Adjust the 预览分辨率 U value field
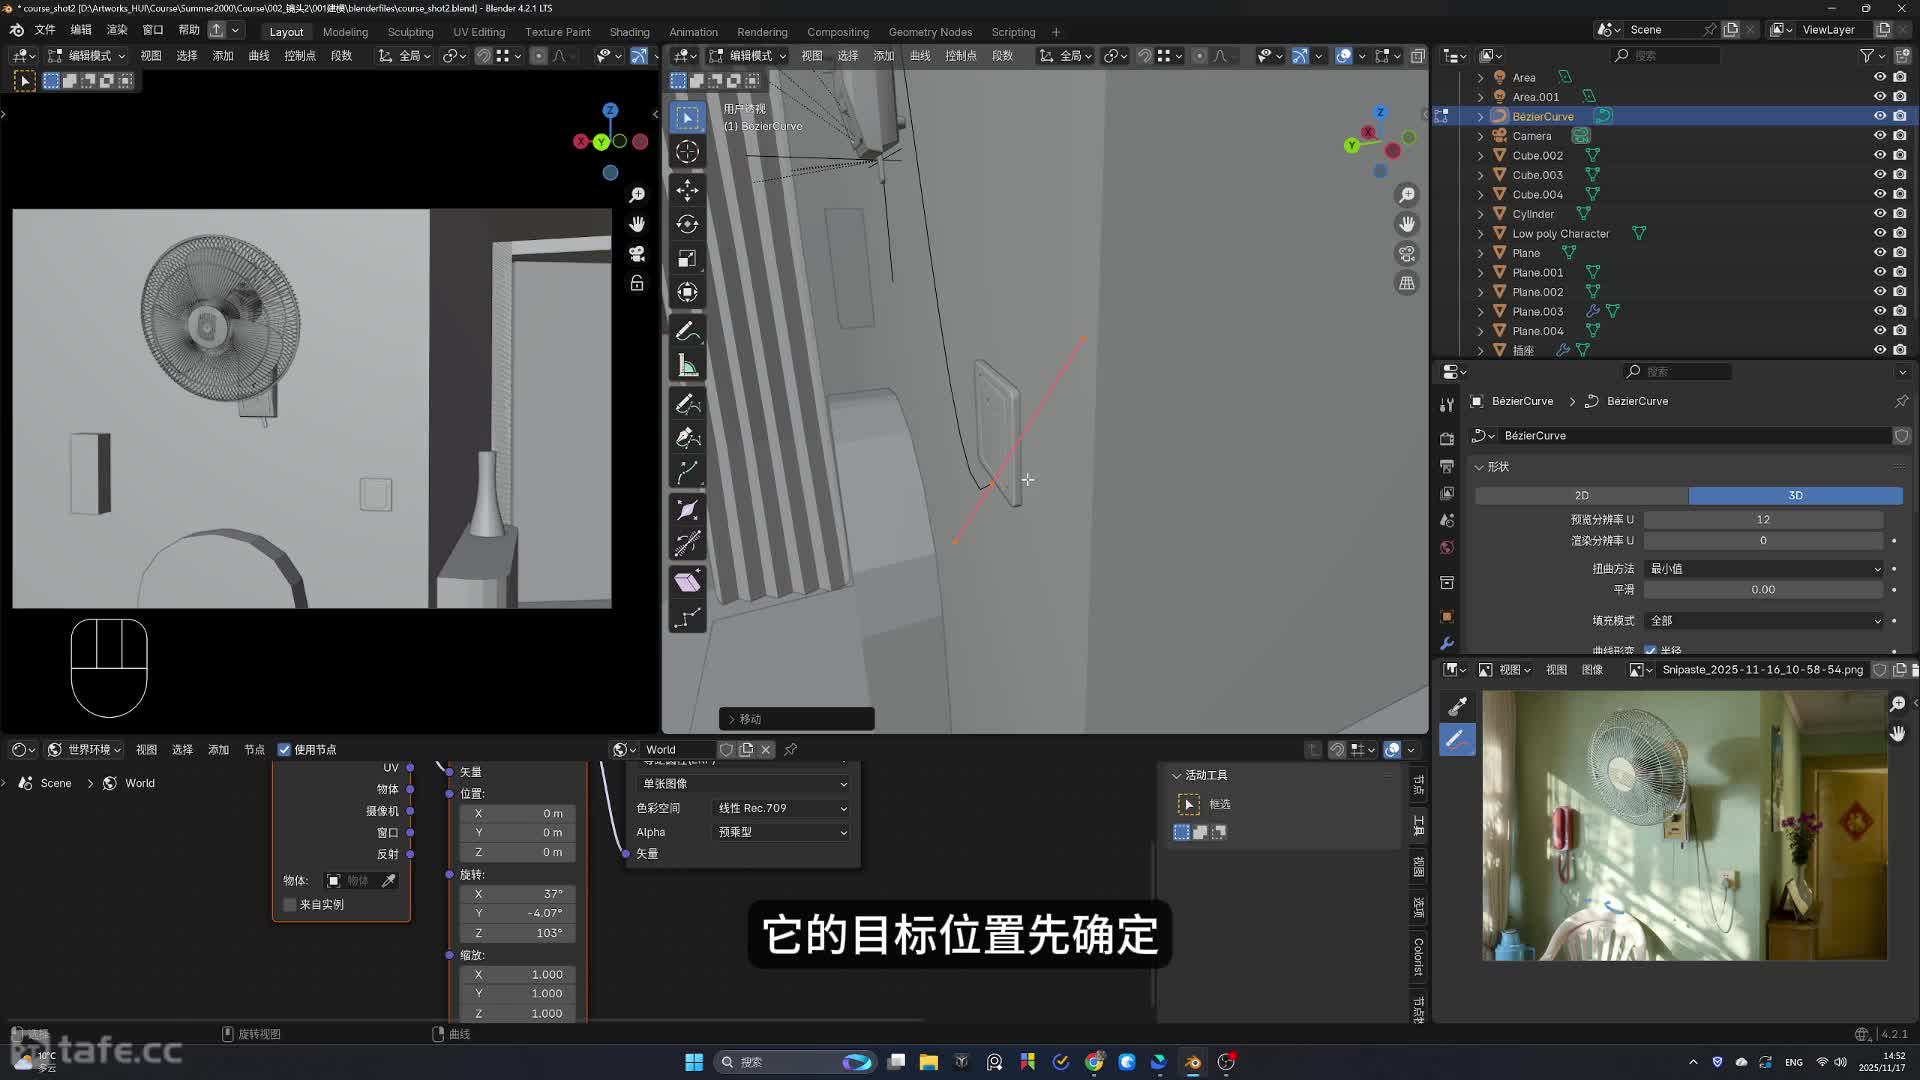 pyautogui.click(x=1763, y=520)
